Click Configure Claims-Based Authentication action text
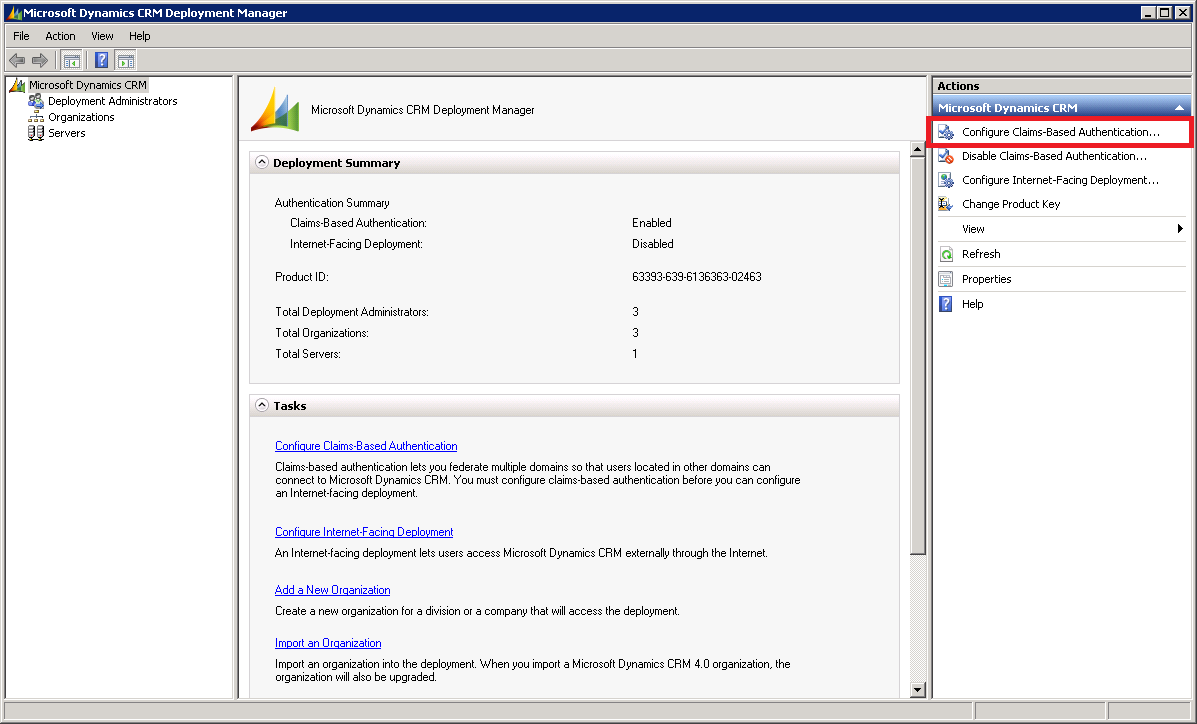 pyautogui.click(x=1060, y=132)
